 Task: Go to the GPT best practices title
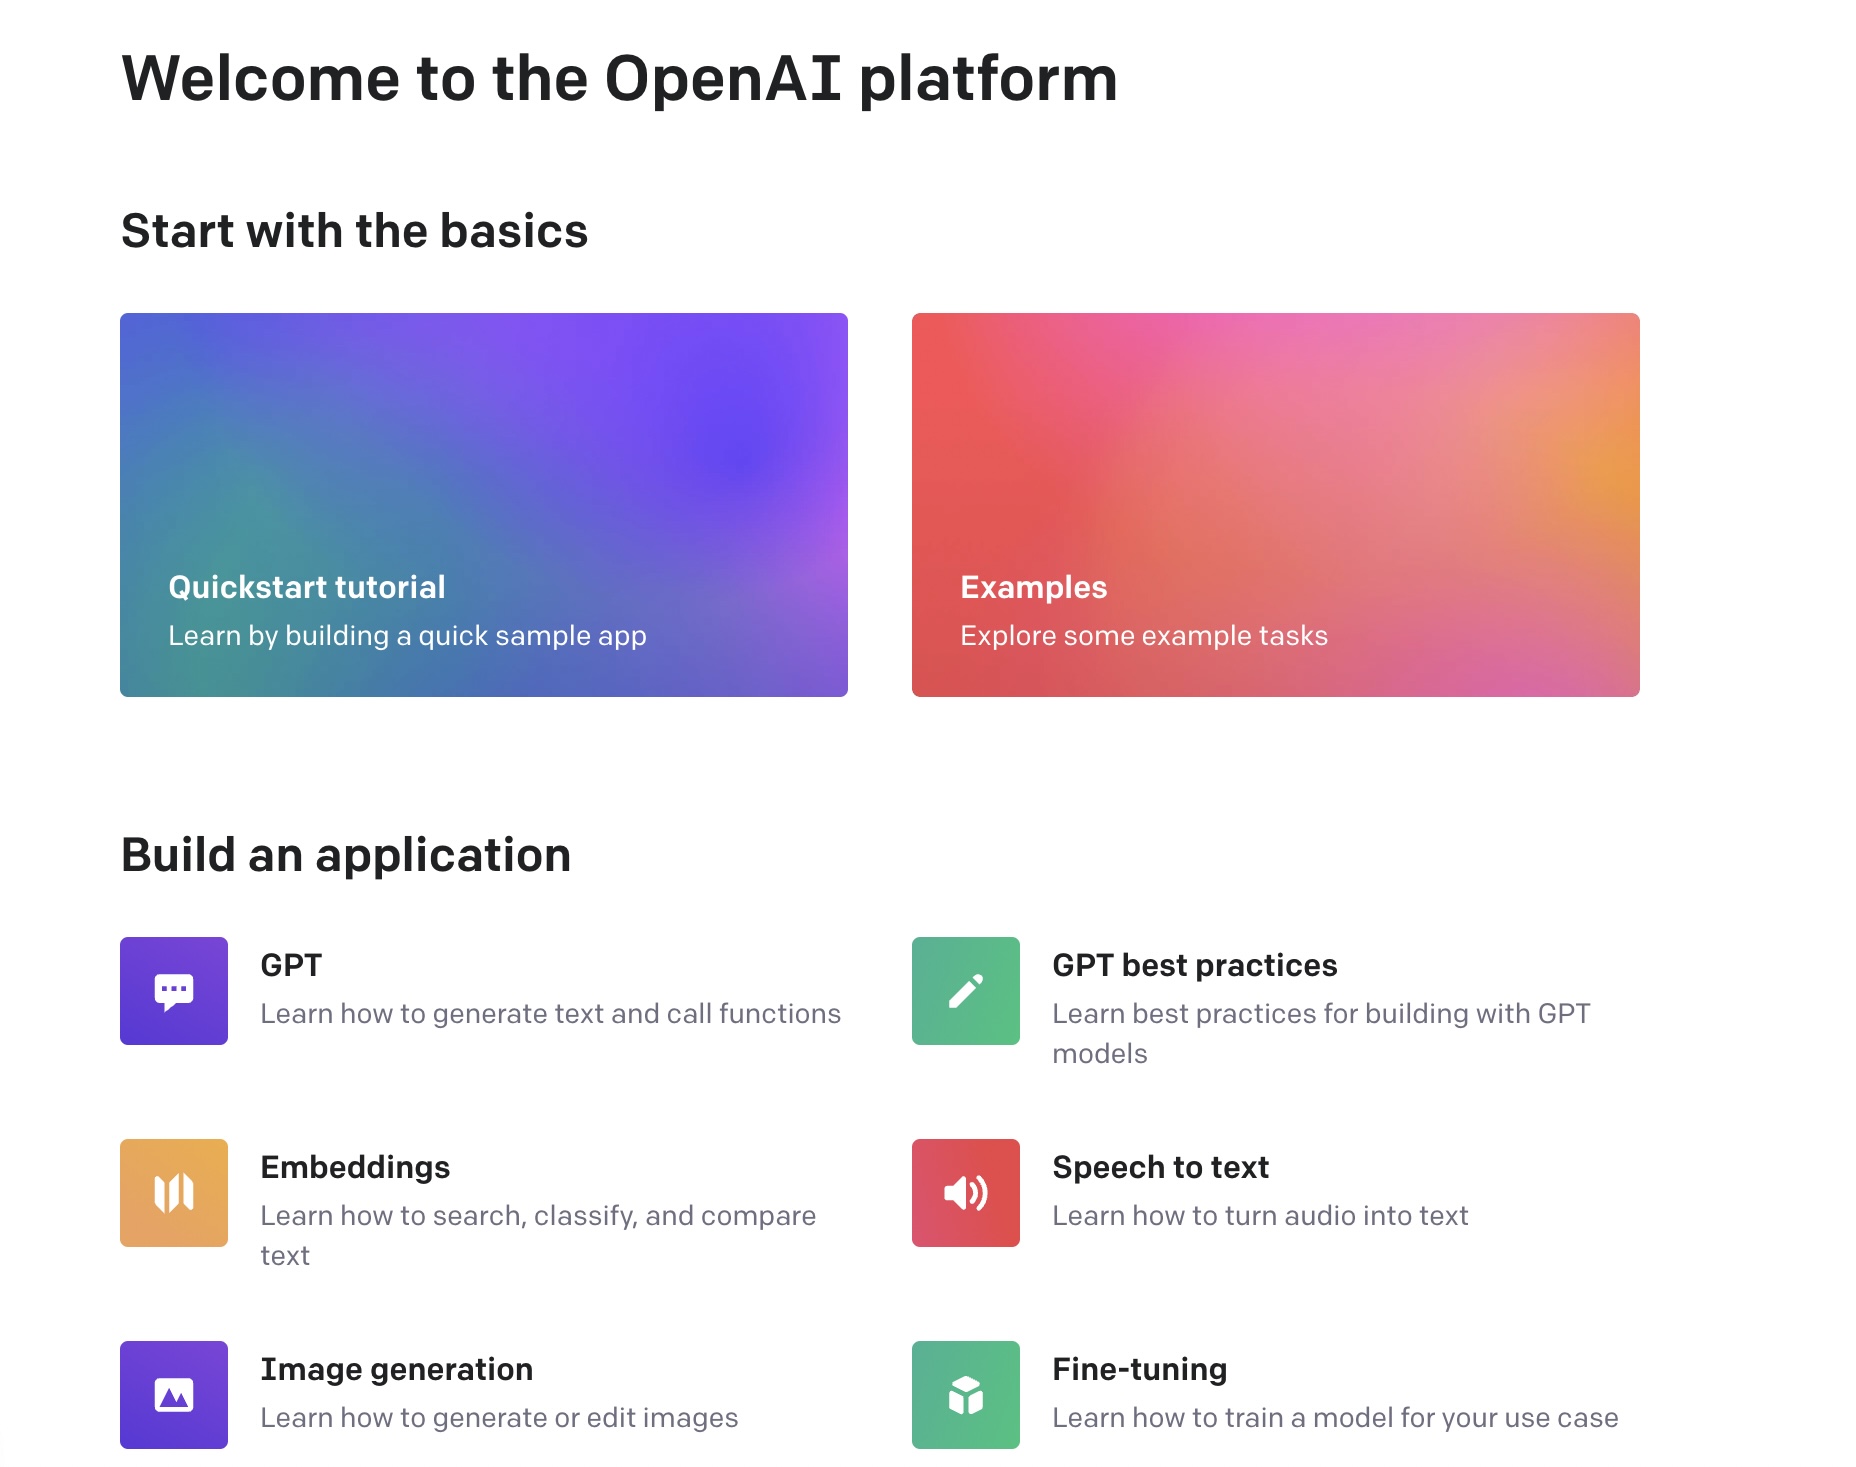coord(1194,965)
